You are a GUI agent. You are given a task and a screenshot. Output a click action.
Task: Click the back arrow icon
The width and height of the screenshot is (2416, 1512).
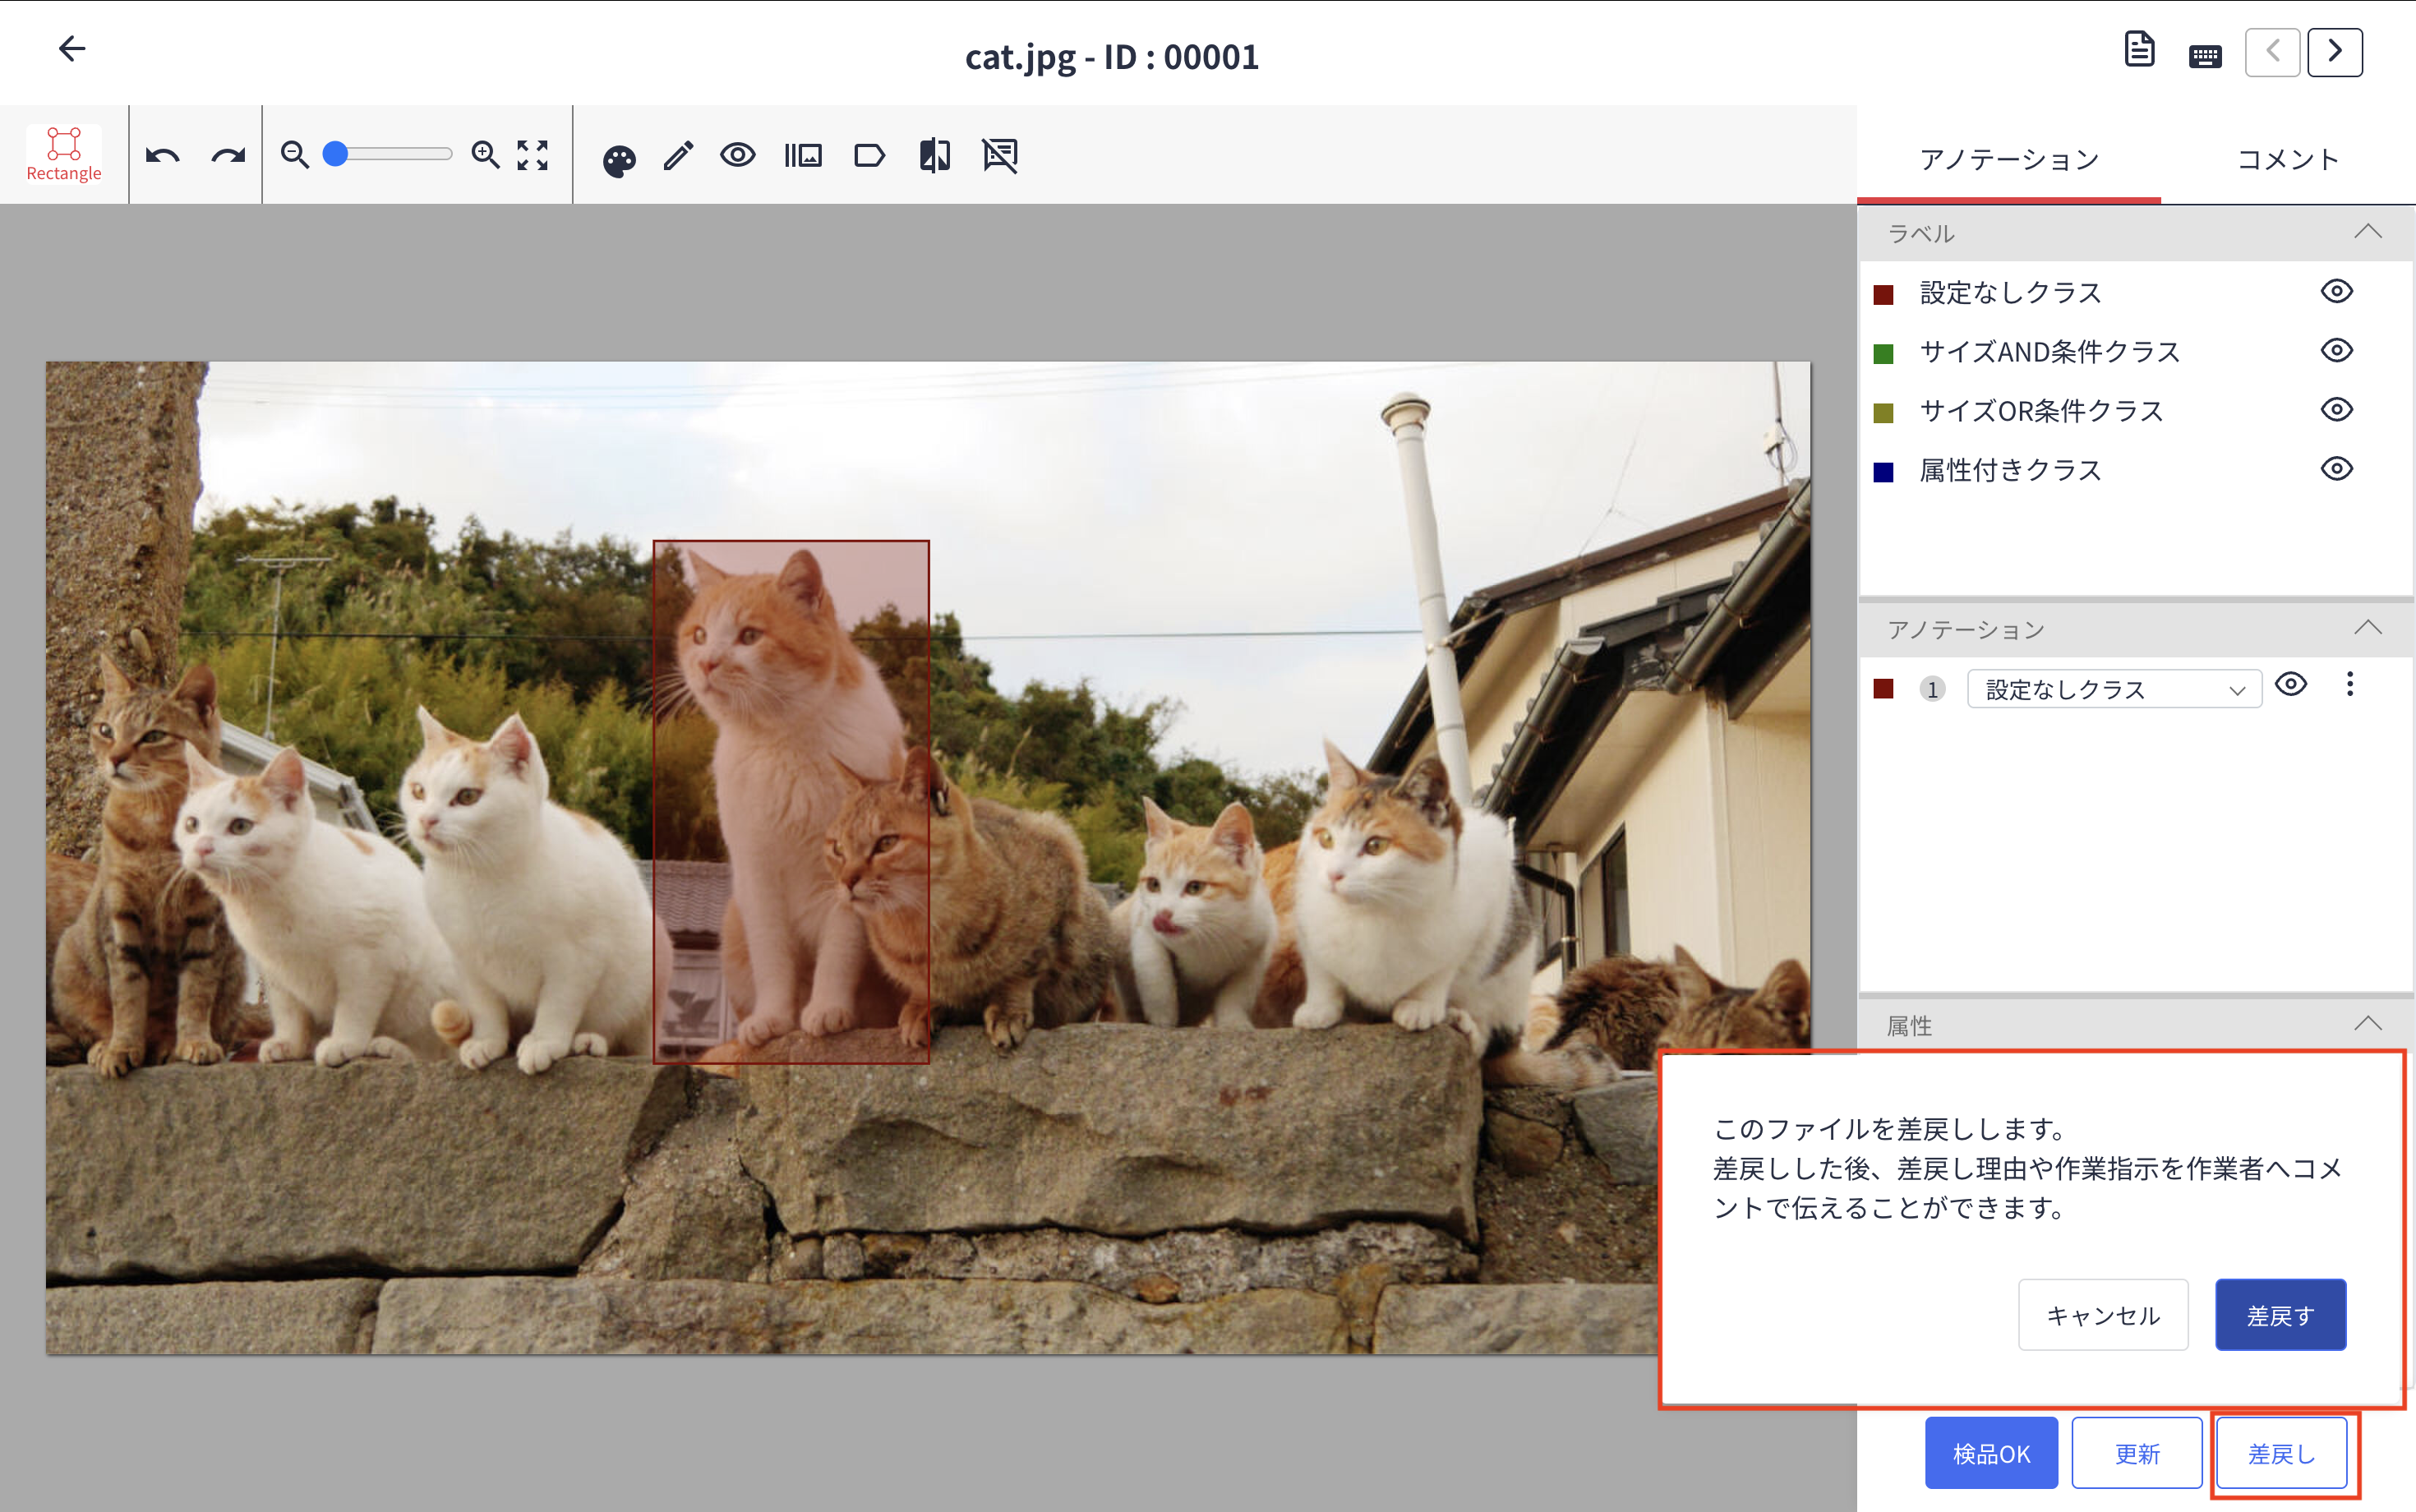point(72,48)
